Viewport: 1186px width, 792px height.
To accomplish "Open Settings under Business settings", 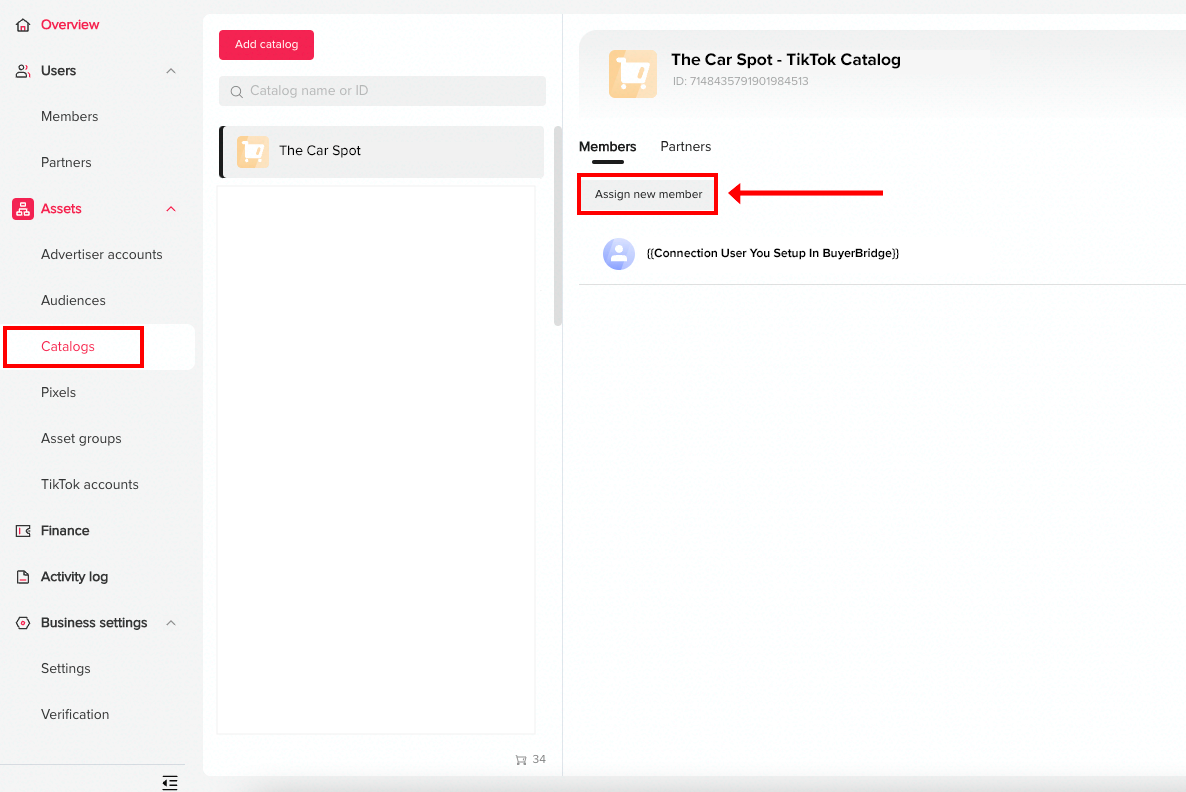I will [x=66, y=669].
